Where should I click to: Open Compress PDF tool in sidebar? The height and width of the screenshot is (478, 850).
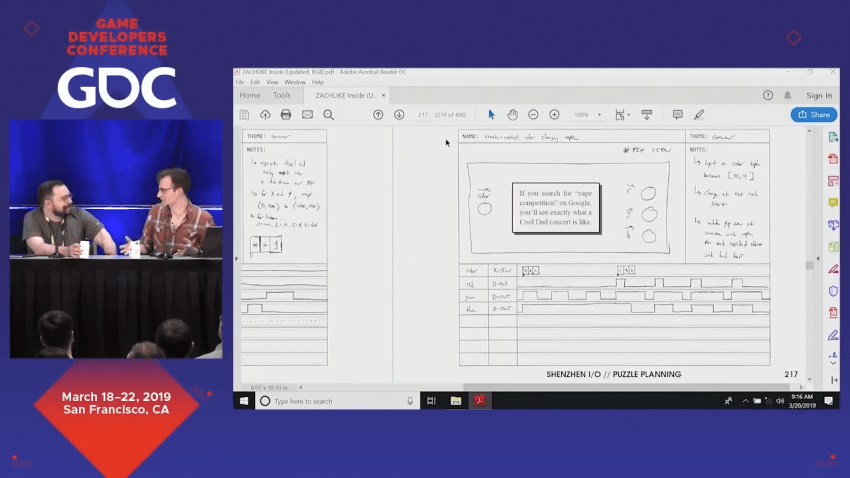tap(833, 313)
